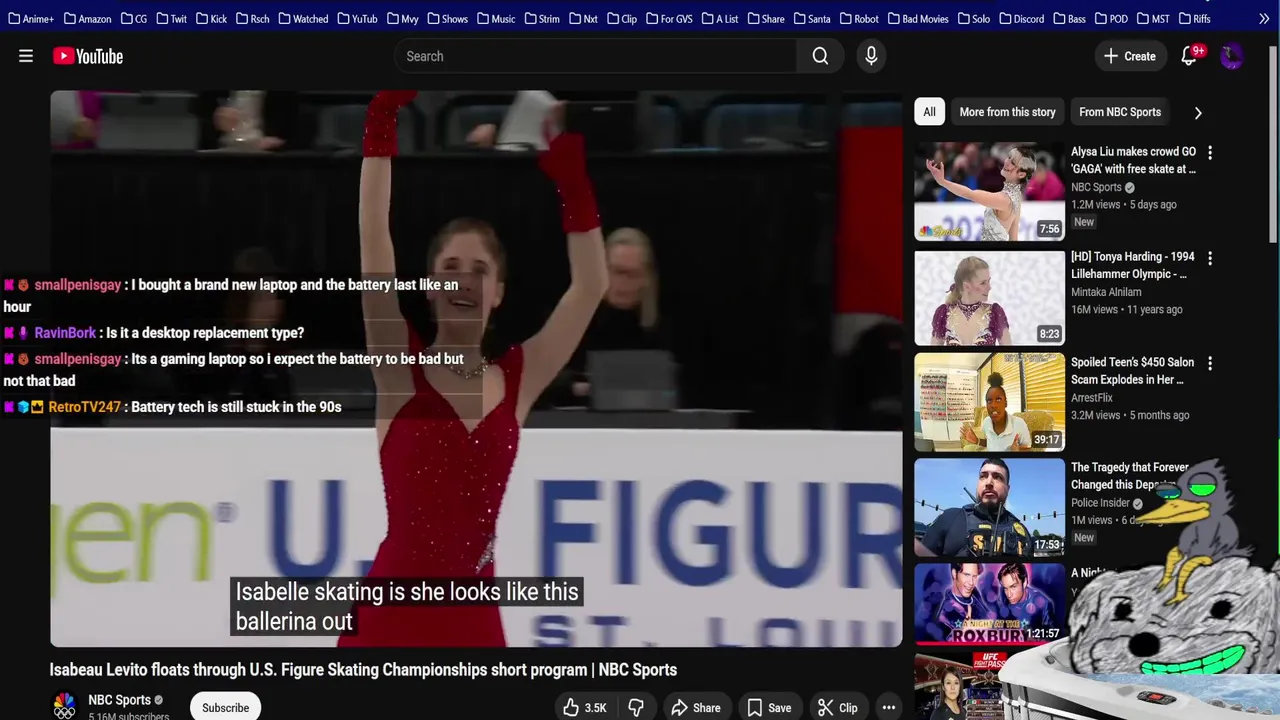1280x720 pixels.
Task: Click the video player to pause
Action: tap(476, 368)
